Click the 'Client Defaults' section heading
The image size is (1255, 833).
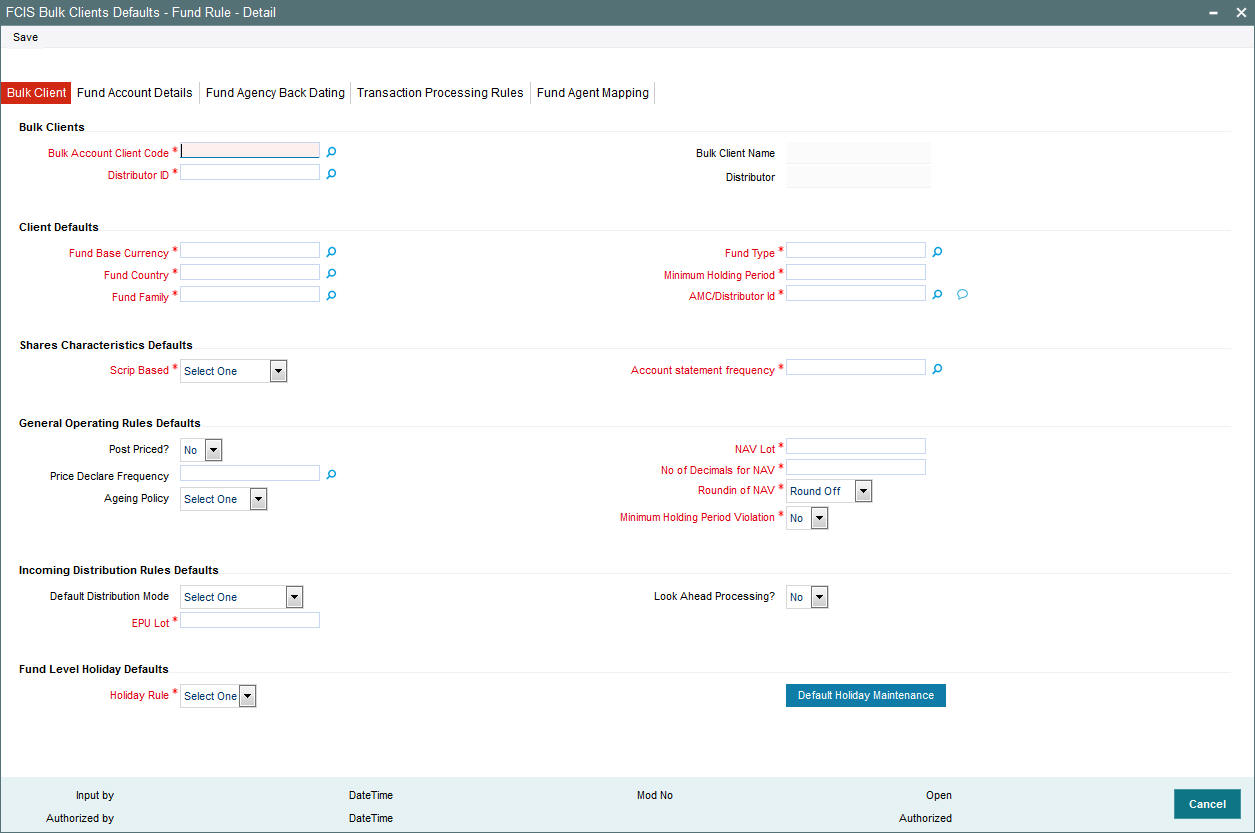click(59, 227)
